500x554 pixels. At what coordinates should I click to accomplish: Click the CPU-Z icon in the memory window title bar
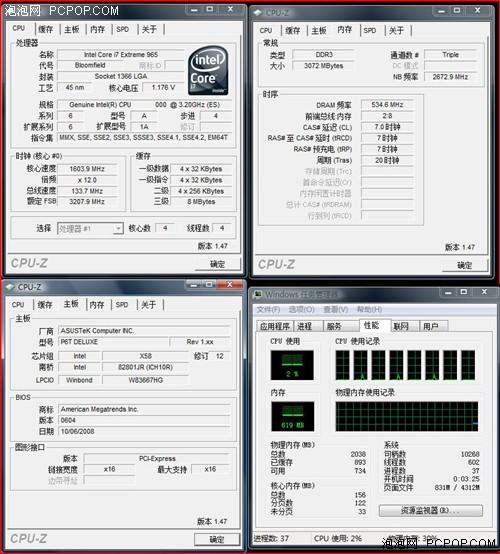pos(258,13)
